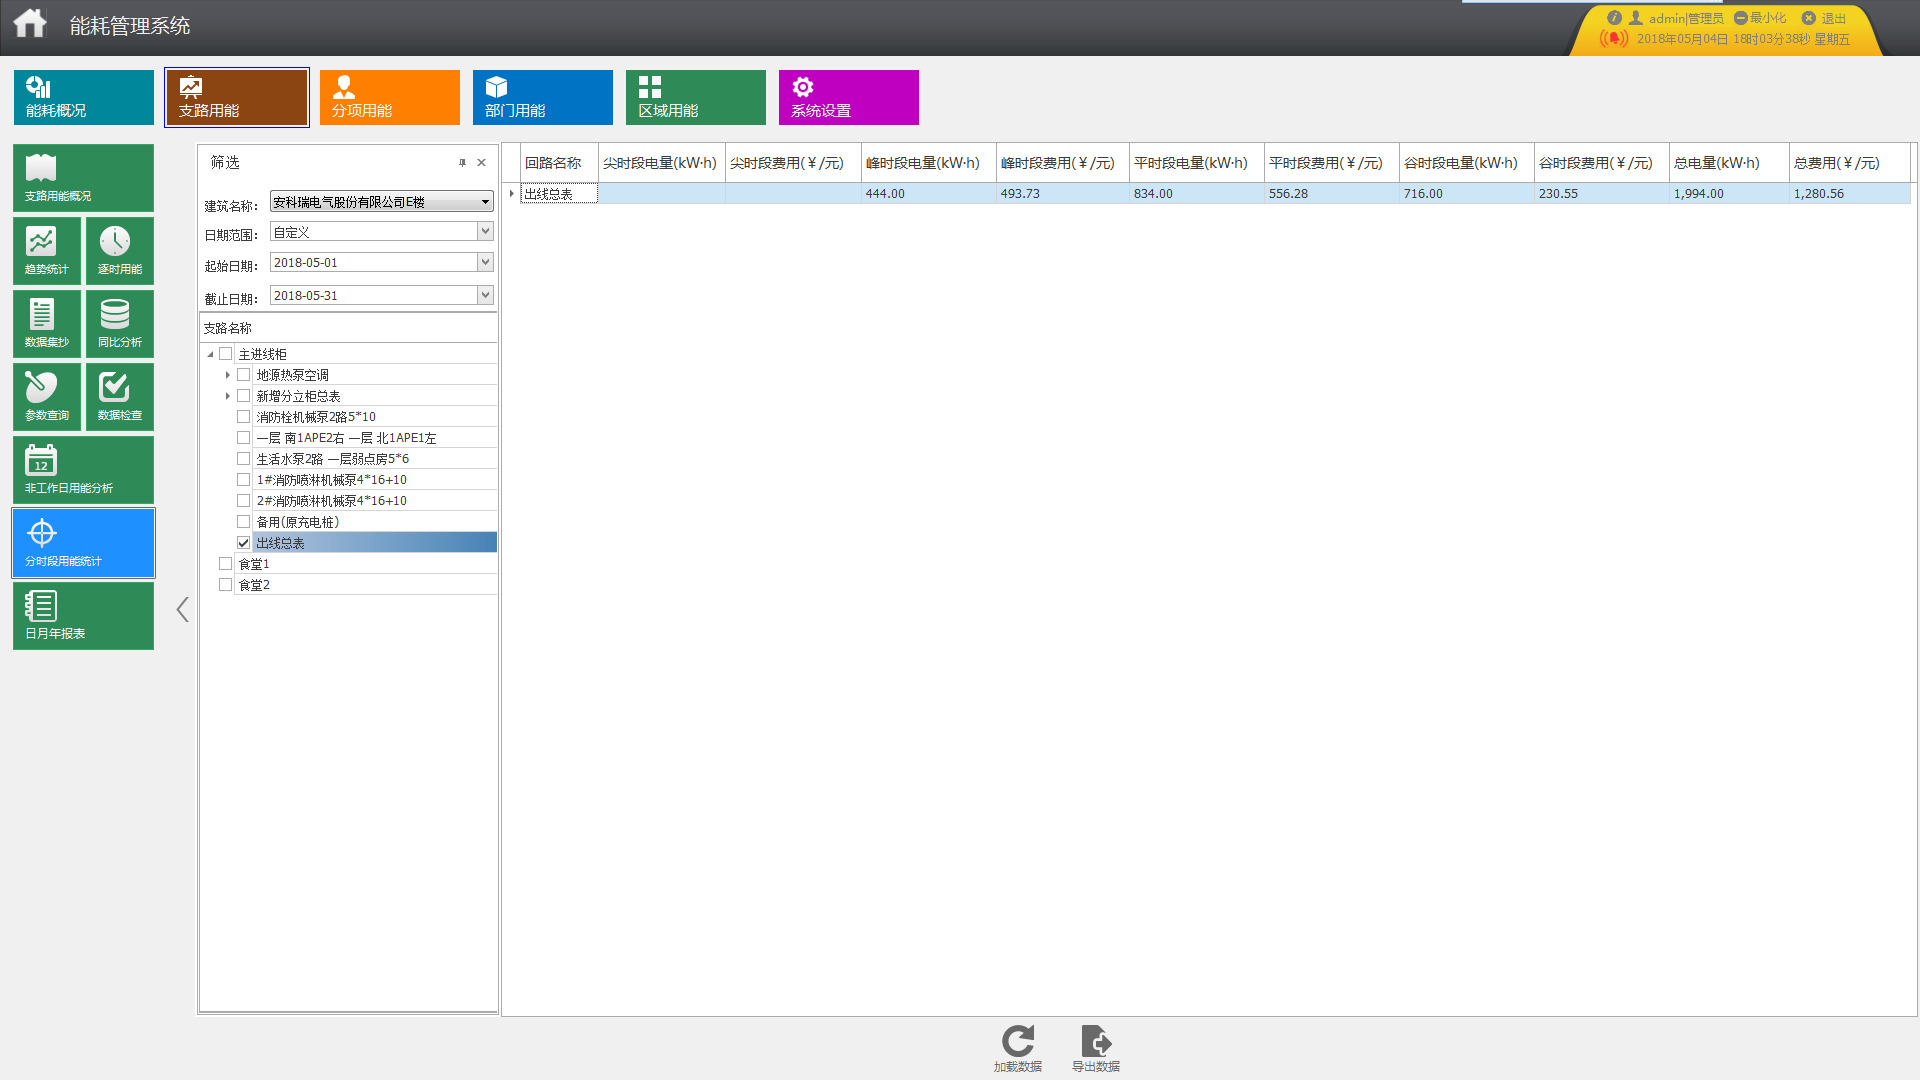The image size is (1920, 1080).
Task: Expand the 新增分立柜总表 tree node
Action: coord(228,396)
